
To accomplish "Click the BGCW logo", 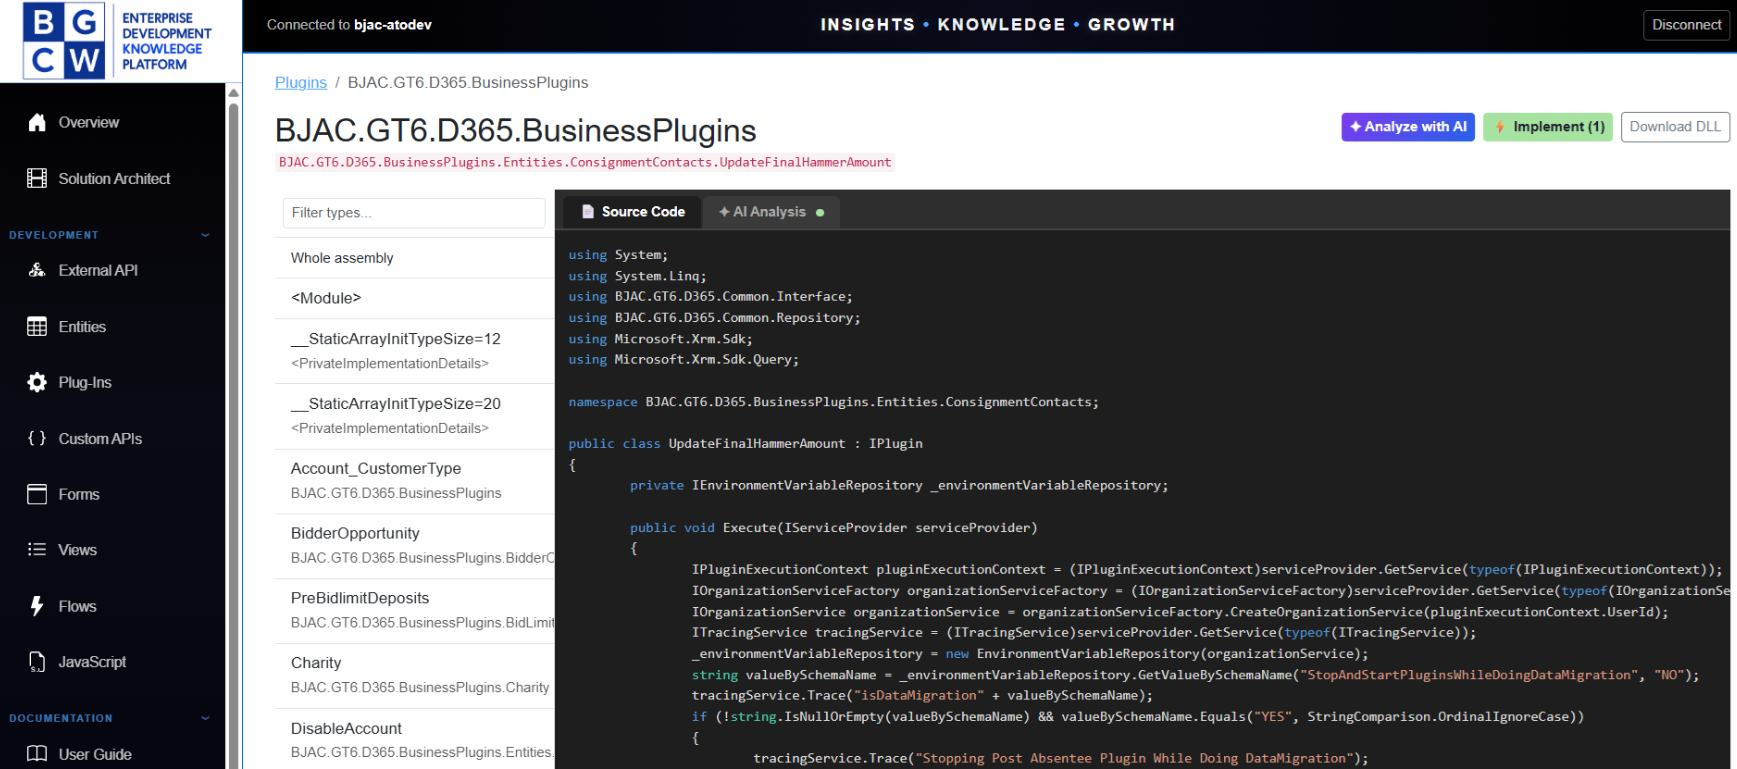I will click(63, 41).
